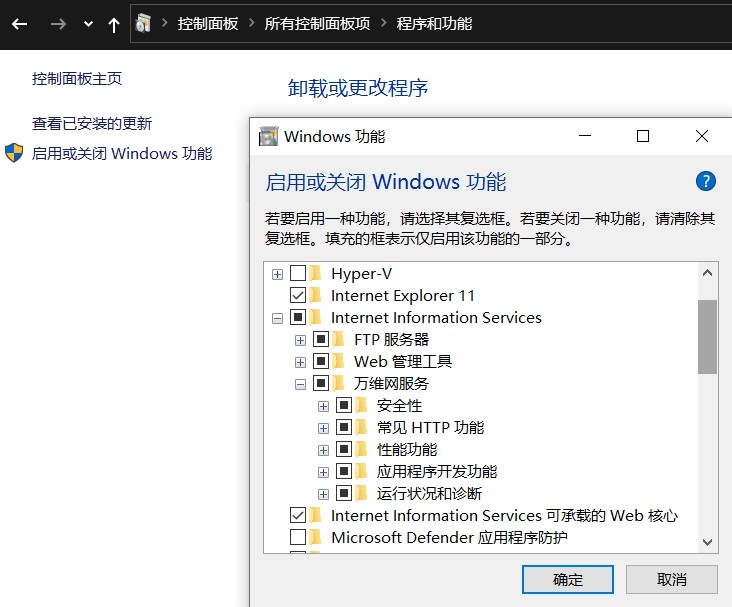Cancel with the 取消 button

(x=671, y=579)
